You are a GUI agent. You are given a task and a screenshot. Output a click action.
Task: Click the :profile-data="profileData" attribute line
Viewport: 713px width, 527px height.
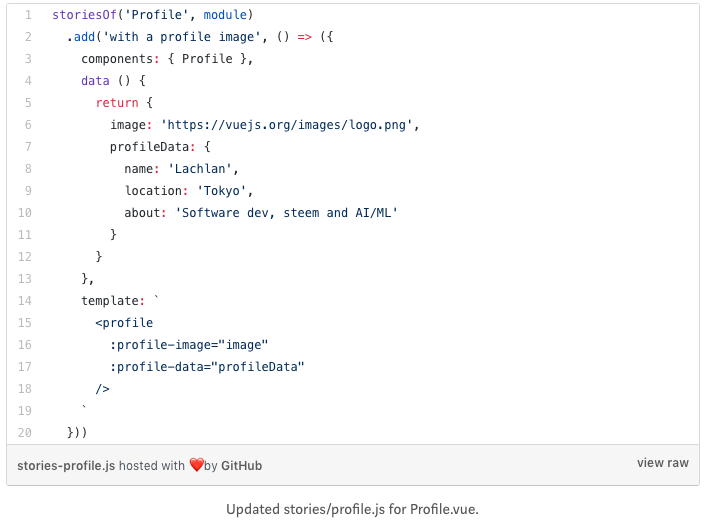point(207,366)
